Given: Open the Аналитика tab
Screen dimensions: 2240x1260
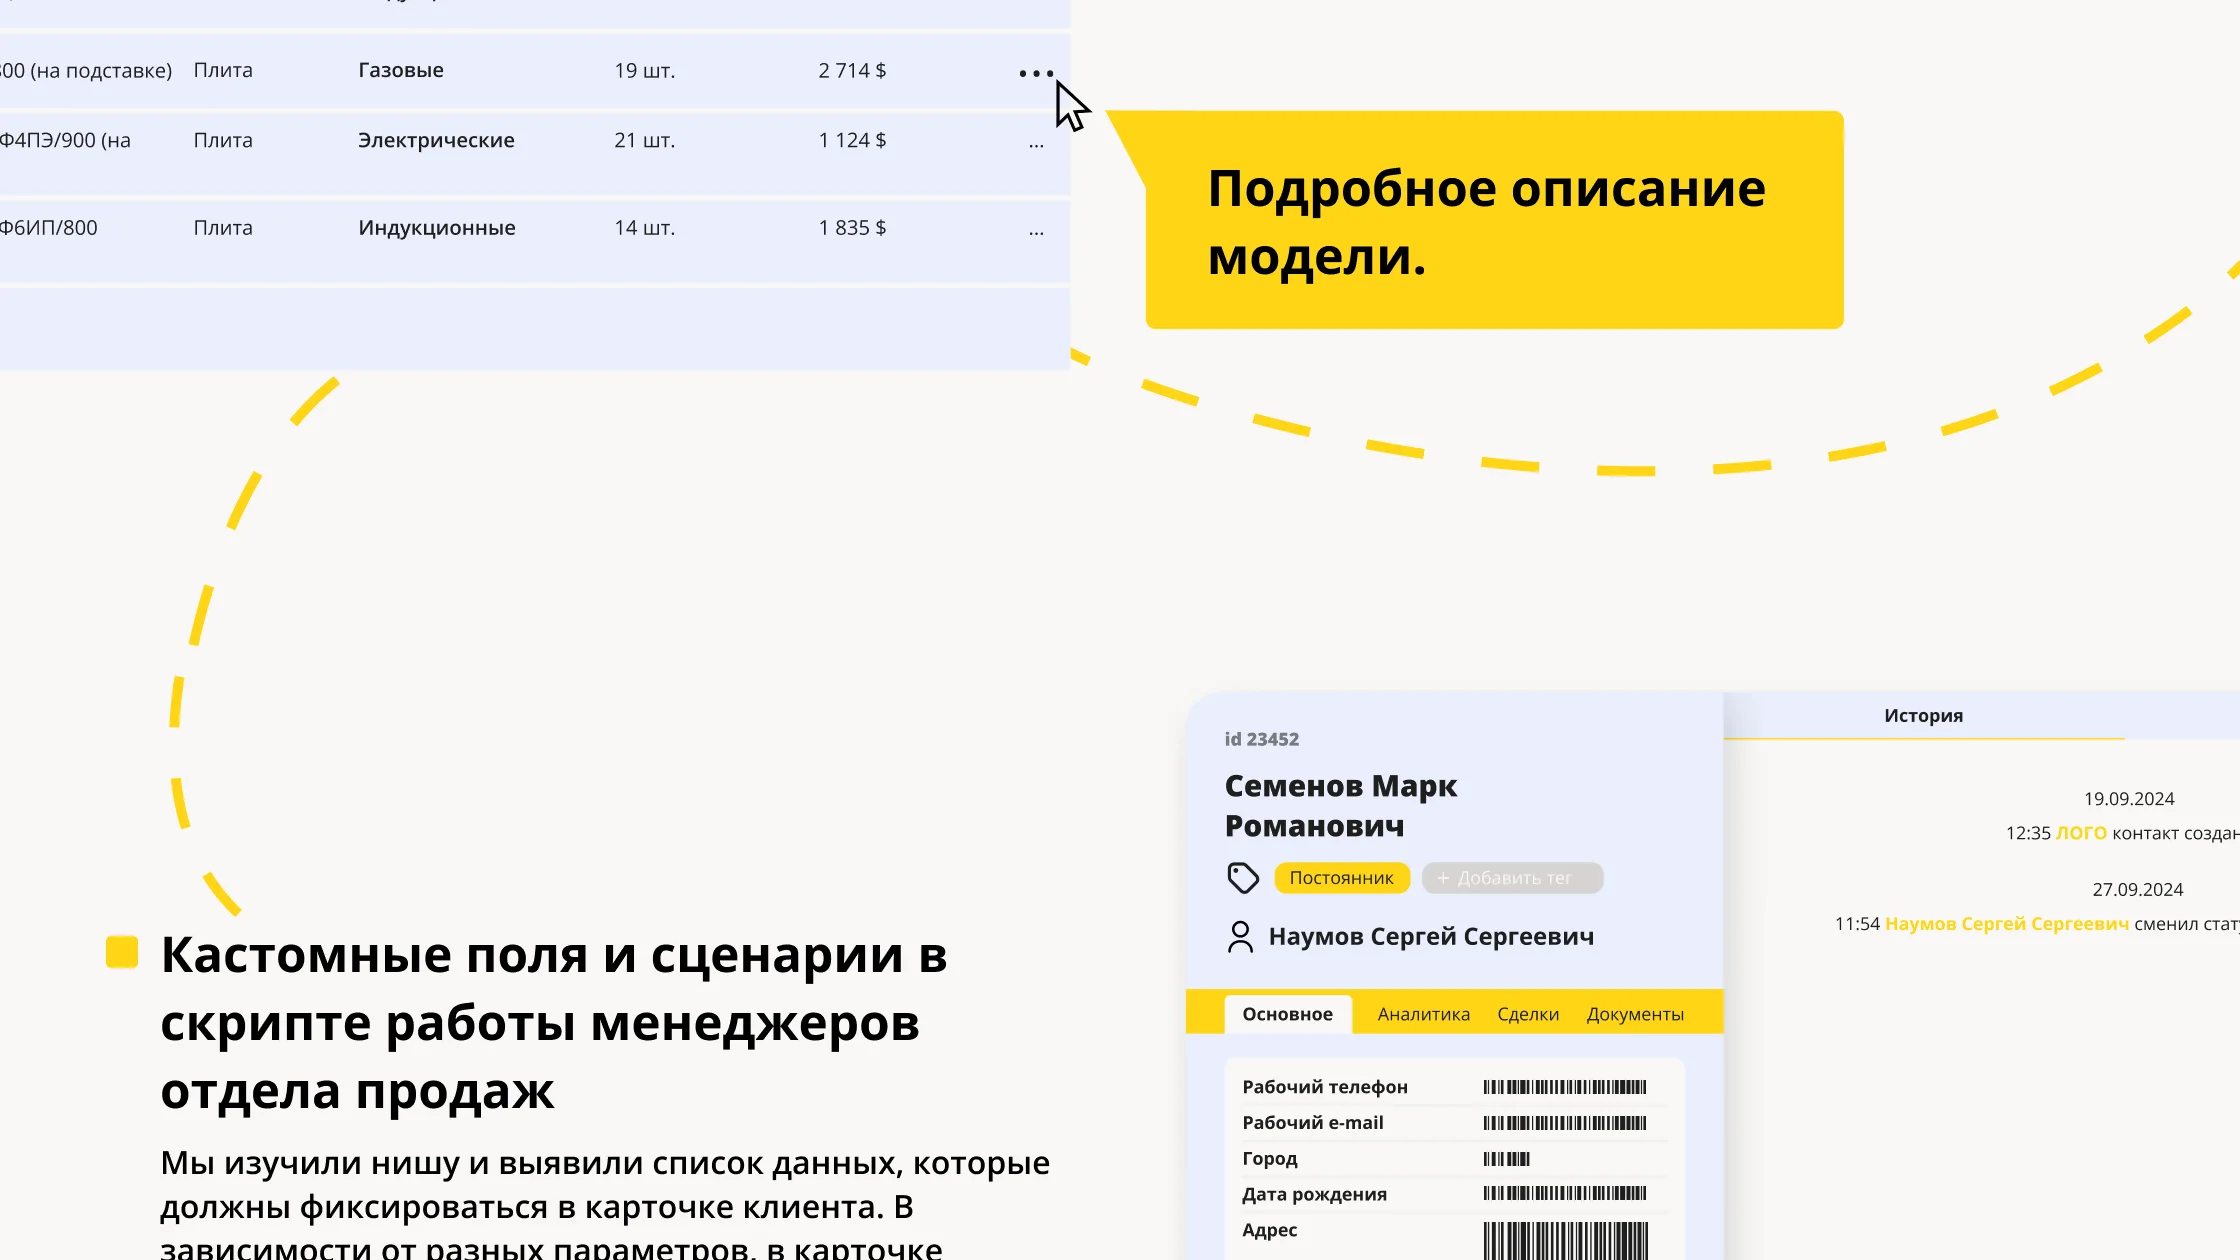Looking at the screenshot, I should 1423,1014.
